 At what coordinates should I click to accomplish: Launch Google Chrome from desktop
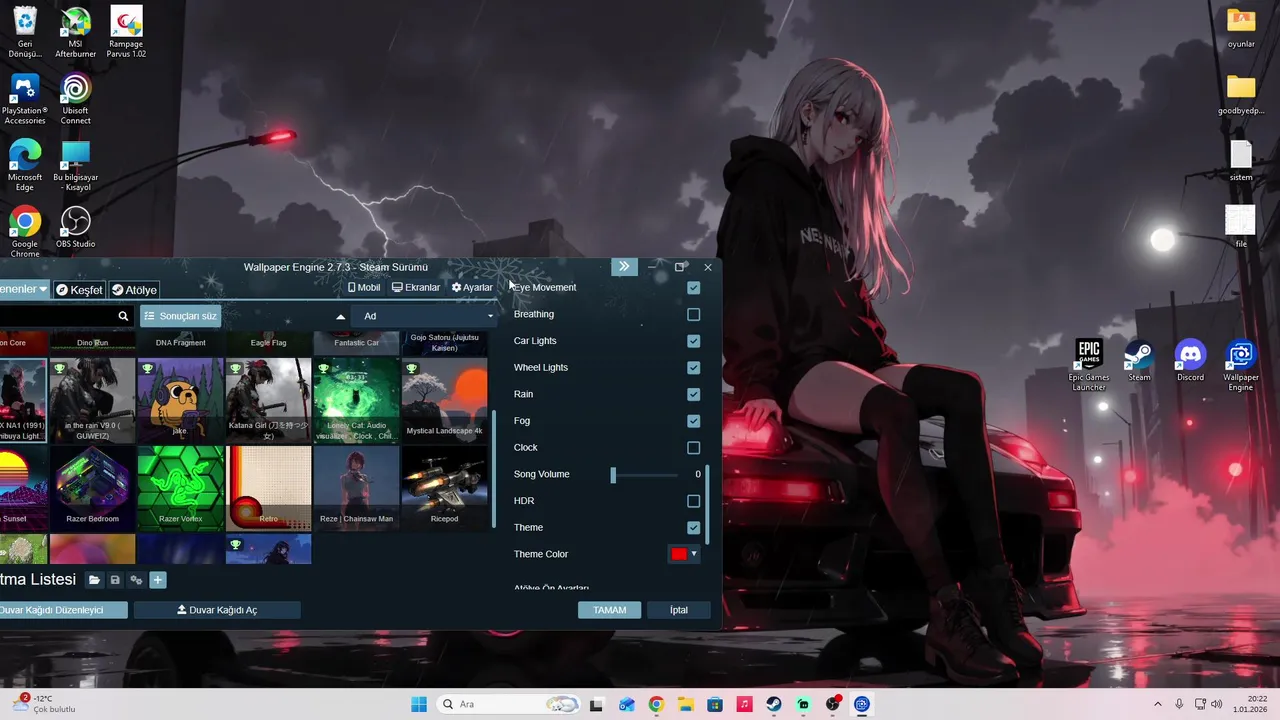coord(25,232)
